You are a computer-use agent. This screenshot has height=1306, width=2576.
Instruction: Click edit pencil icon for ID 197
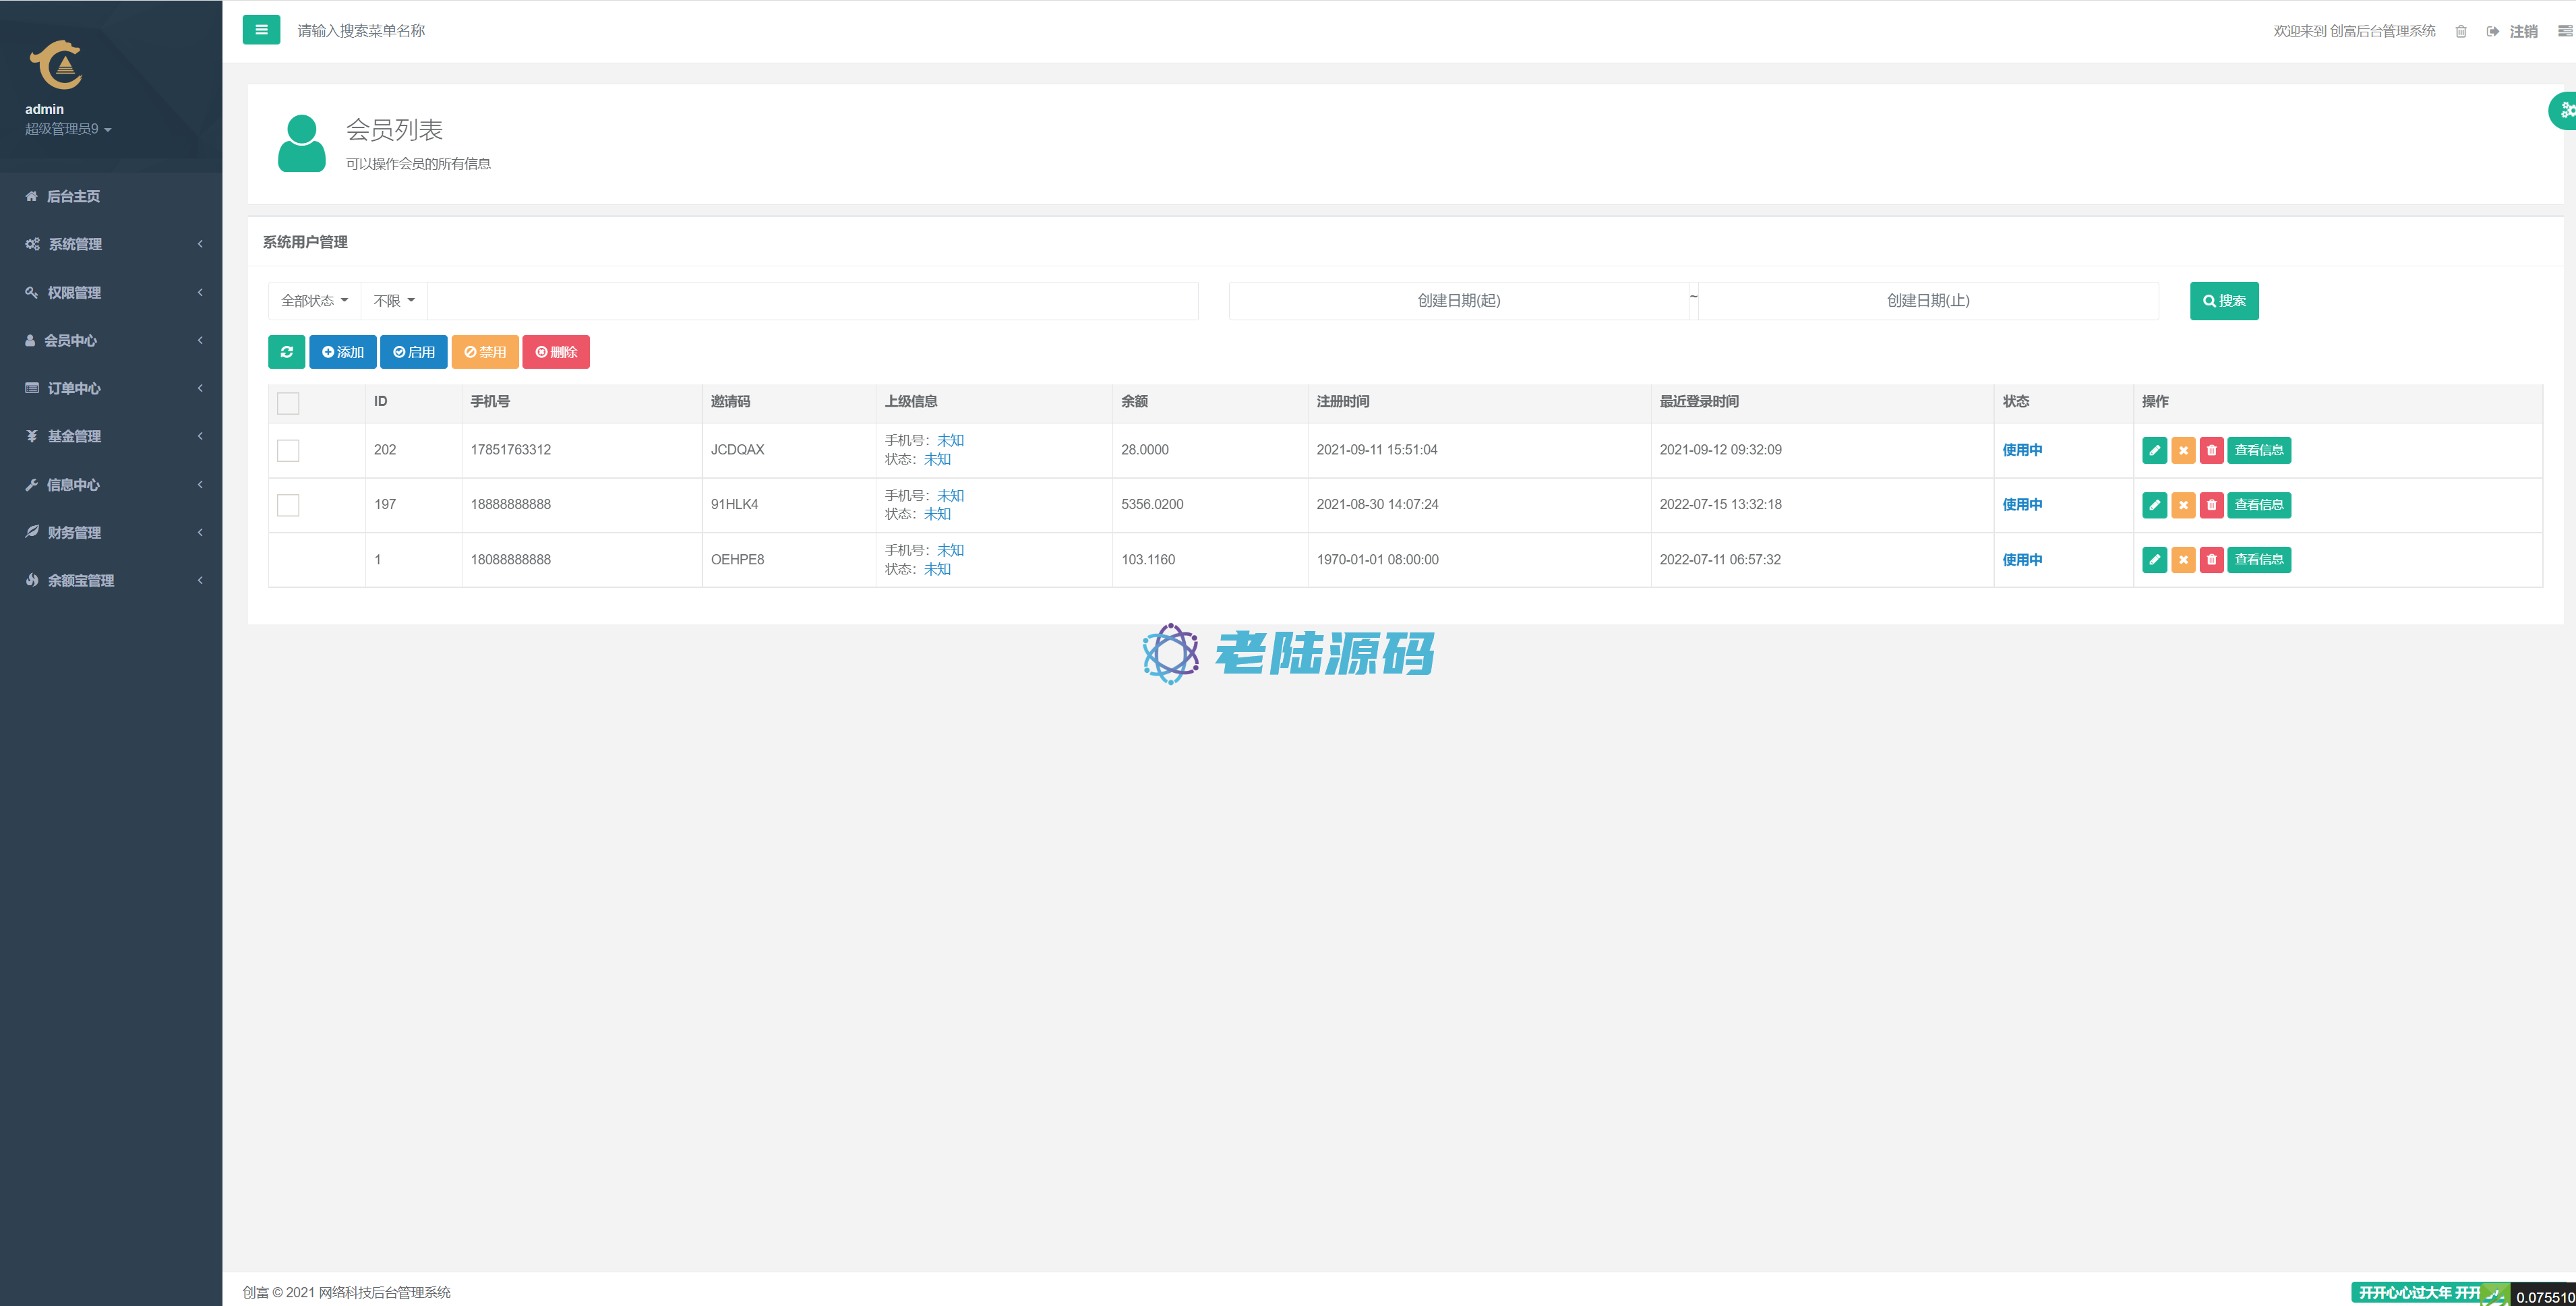tap(2155, 505)
